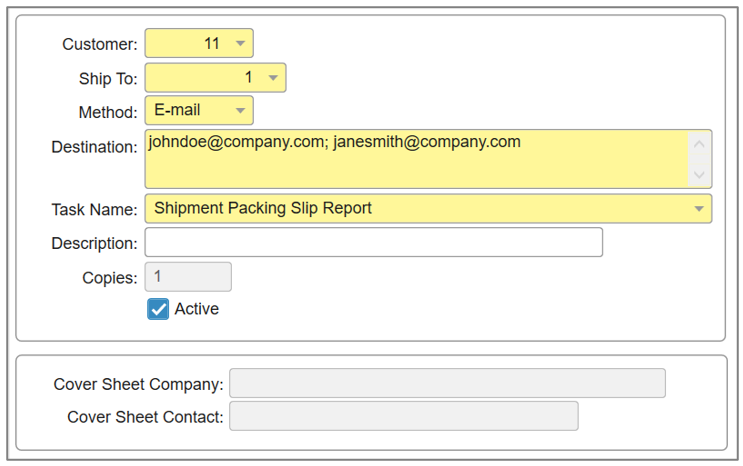This screenshot has height=466, width=743.
Task: Click the Shipment Packing Slip Report text
Action: click(x=263, y=209)
